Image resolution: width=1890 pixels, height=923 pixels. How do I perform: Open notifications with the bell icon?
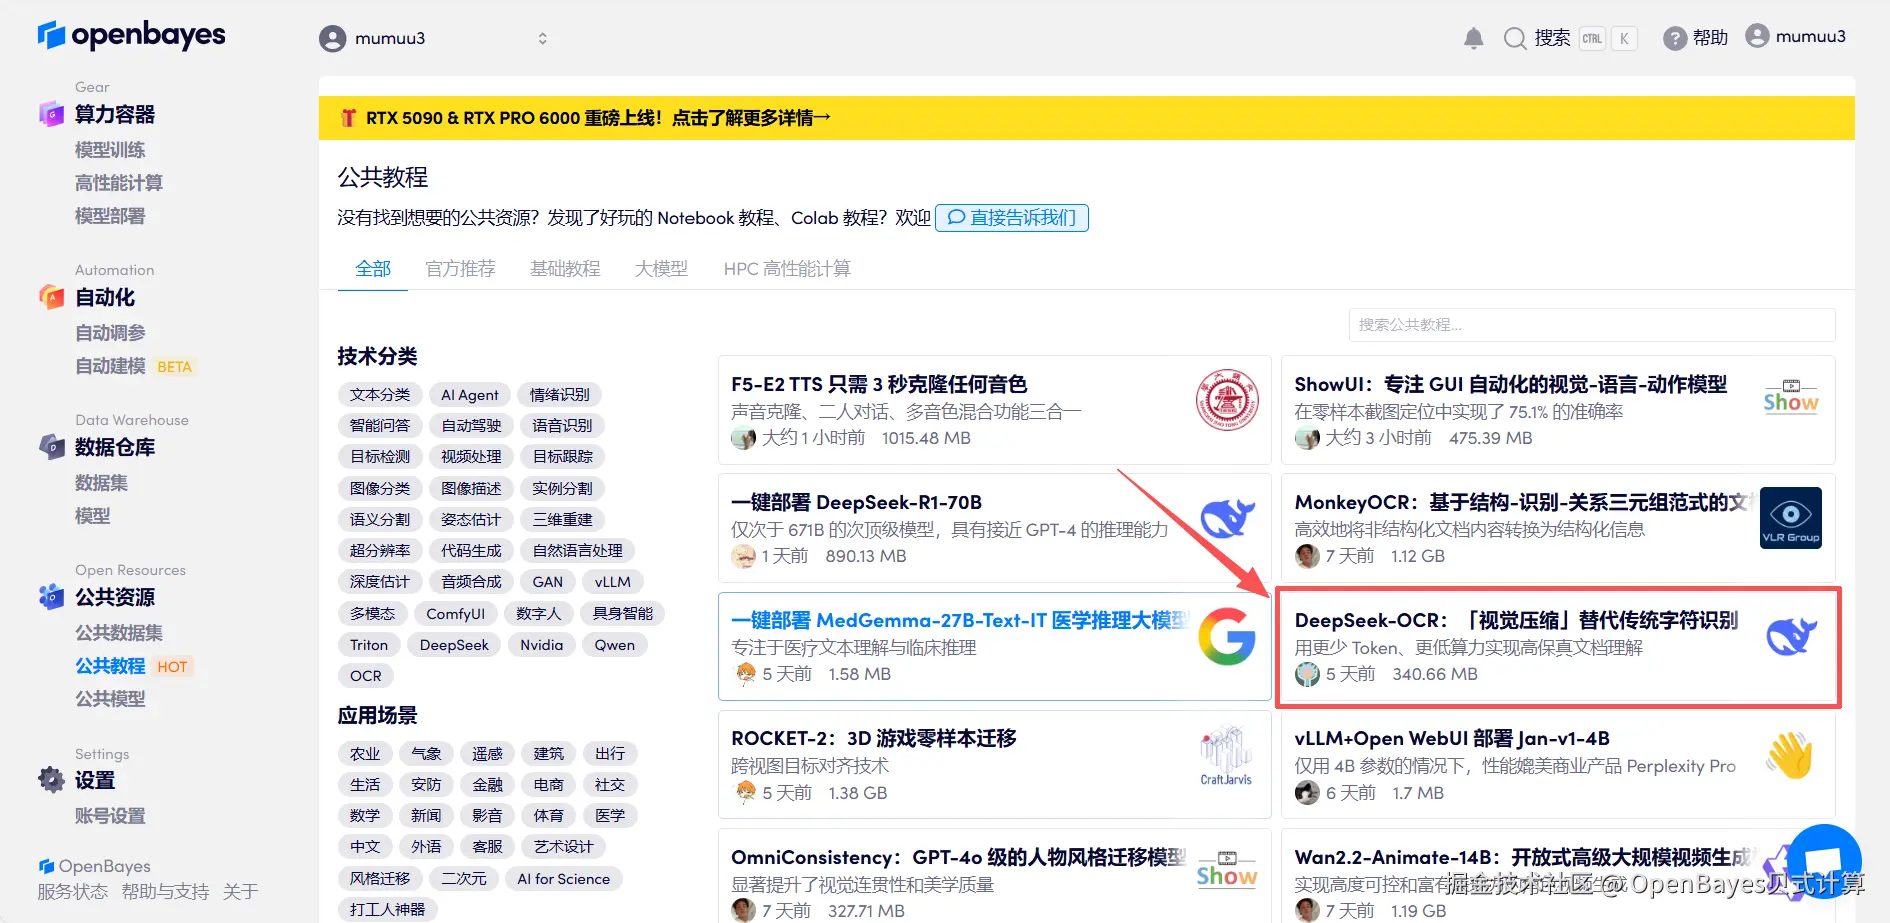1472,37
